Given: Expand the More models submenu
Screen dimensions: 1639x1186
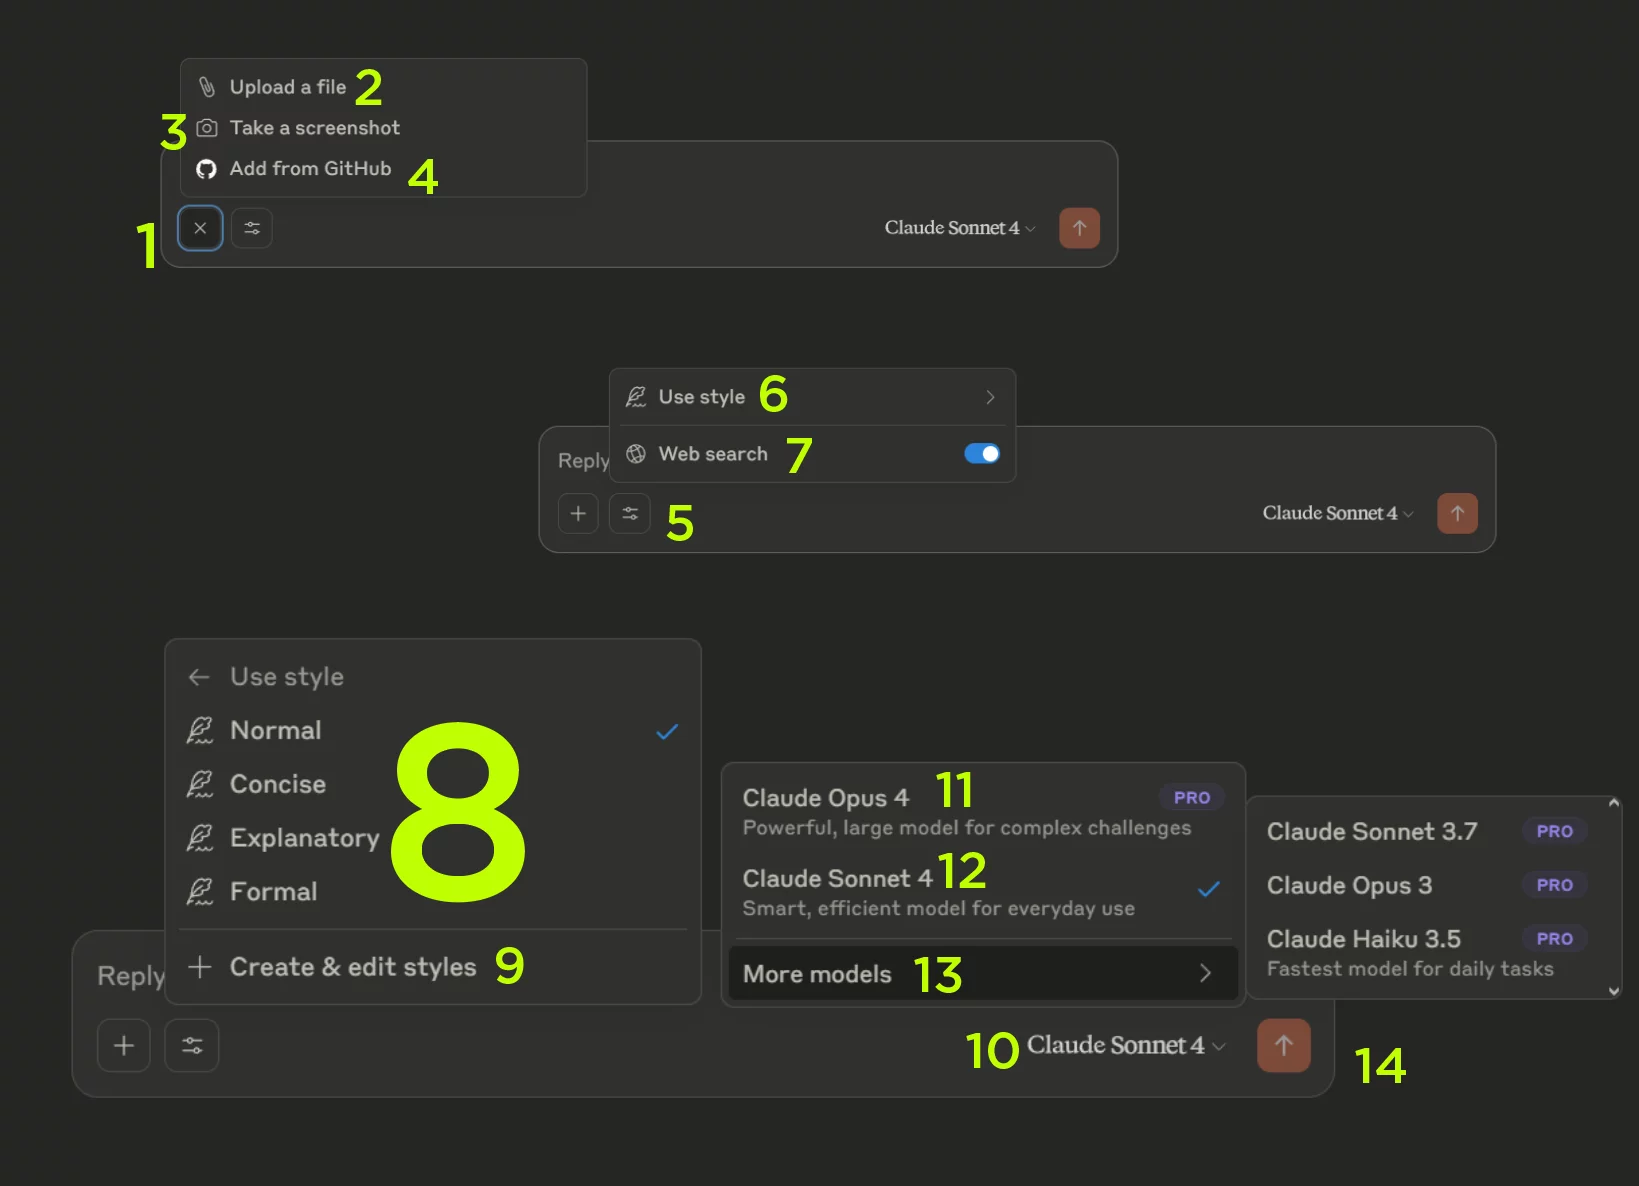Looking at the screenshot, I should 982,974.
